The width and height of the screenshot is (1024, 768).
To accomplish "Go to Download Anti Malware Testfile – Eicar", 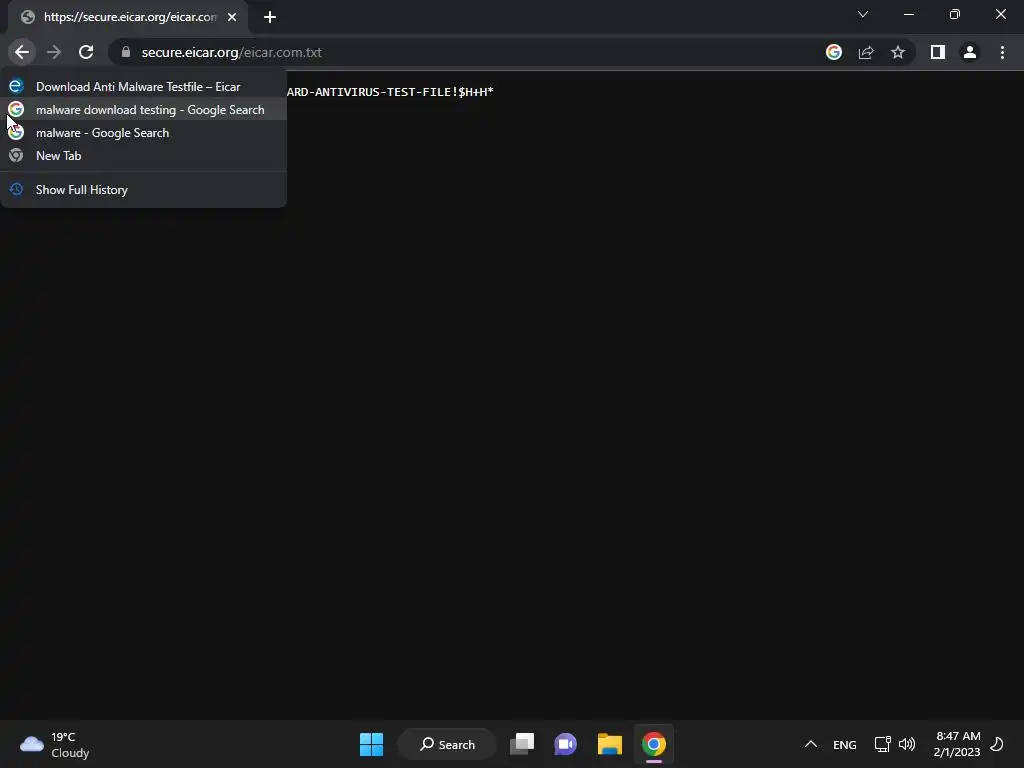I will coord(144,86).
